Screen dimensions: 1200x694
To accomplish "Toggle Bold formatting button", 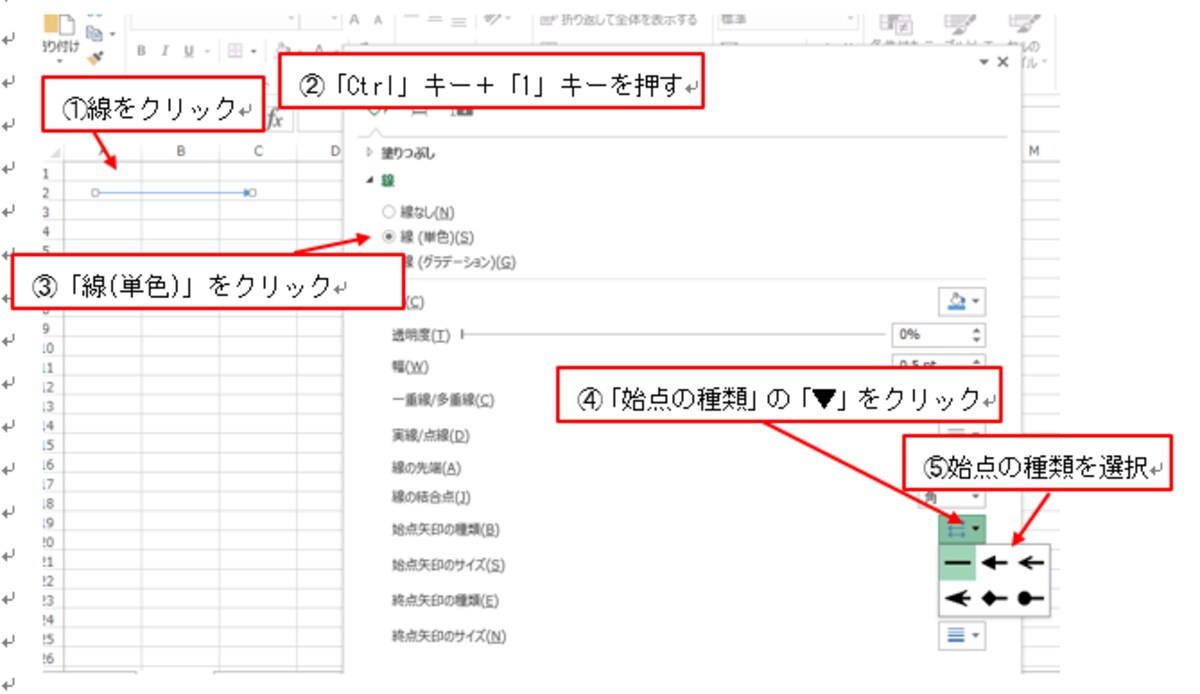I will point(142,51).
